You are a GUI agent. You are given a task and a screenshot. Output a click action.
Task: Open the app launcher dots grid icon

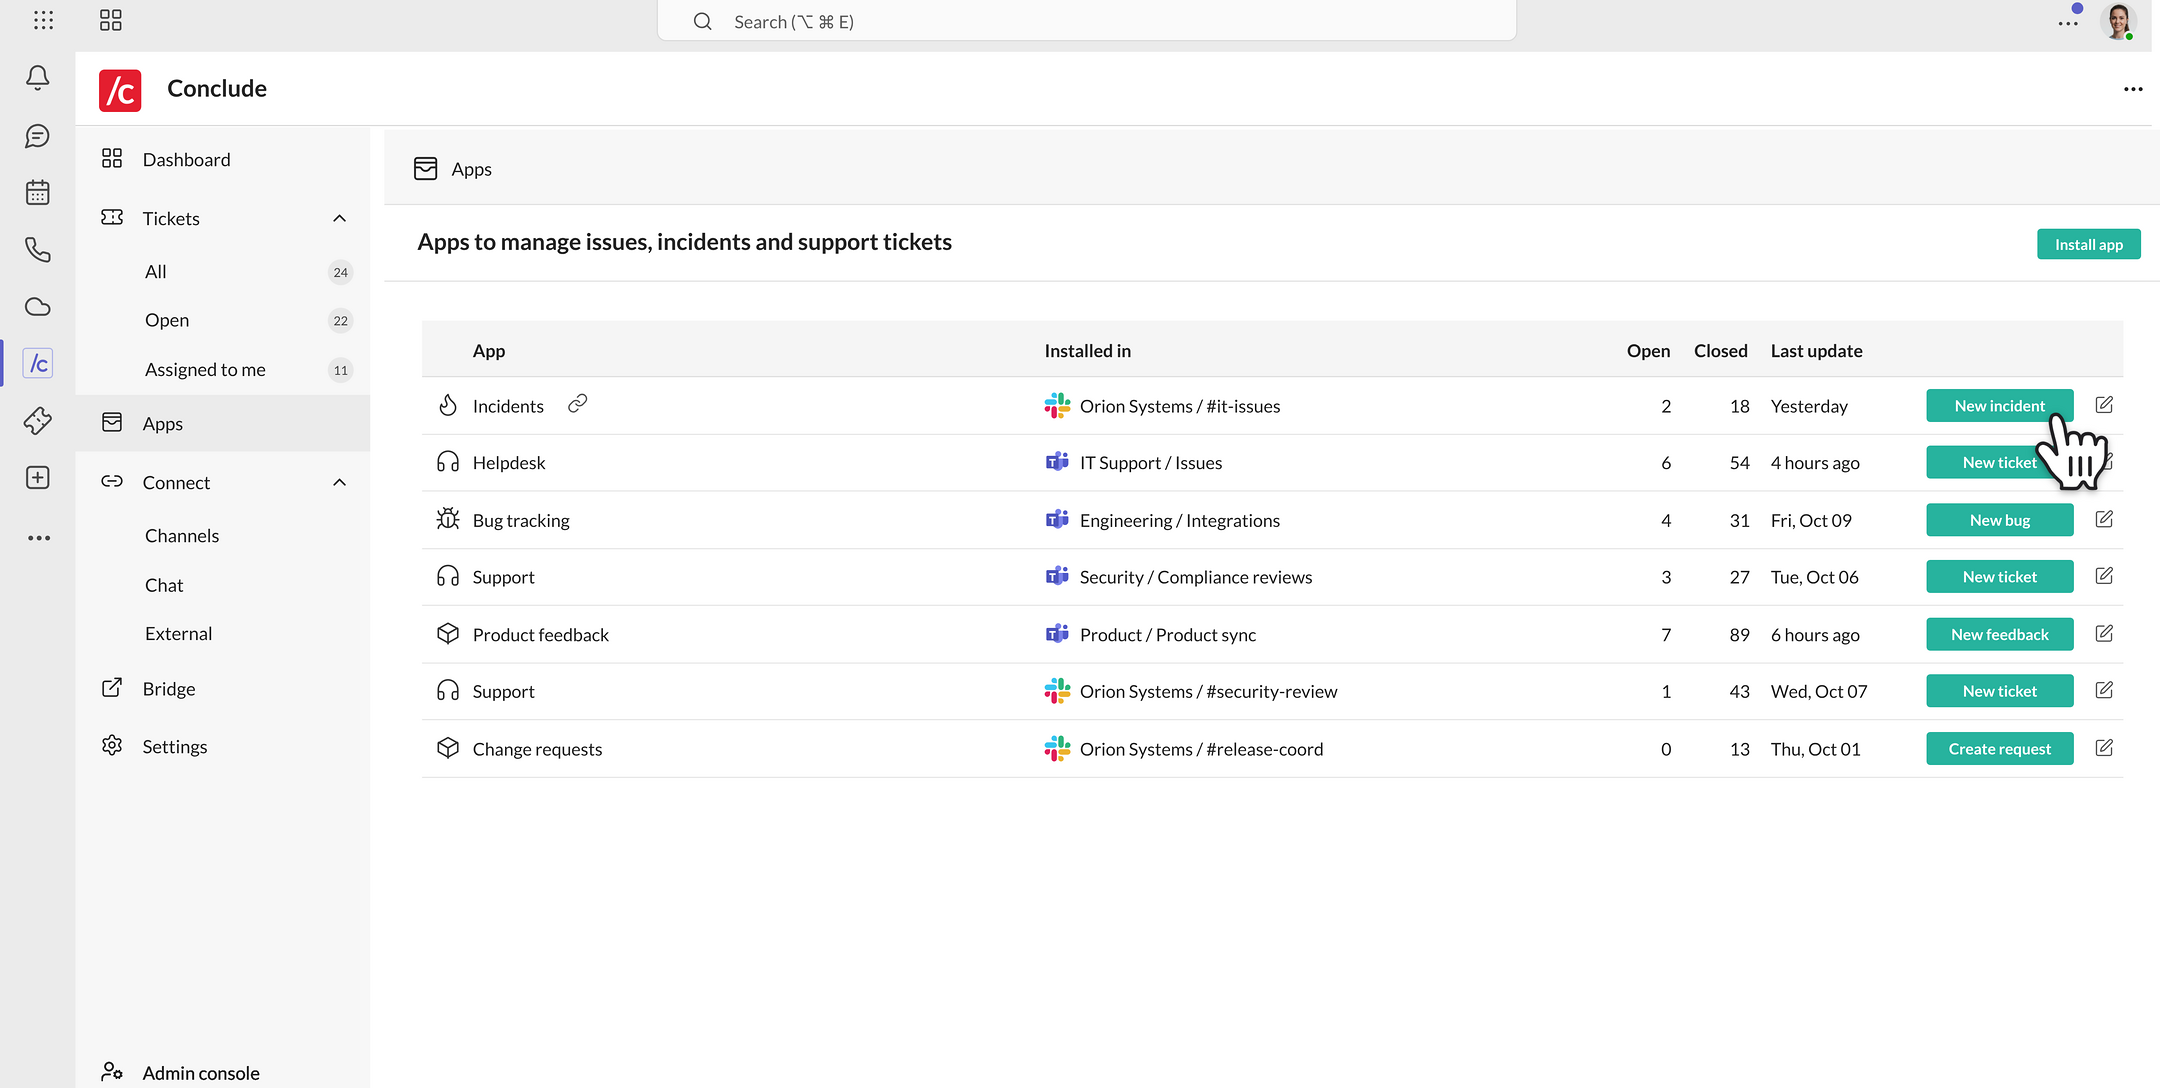[x=43, y=20]
